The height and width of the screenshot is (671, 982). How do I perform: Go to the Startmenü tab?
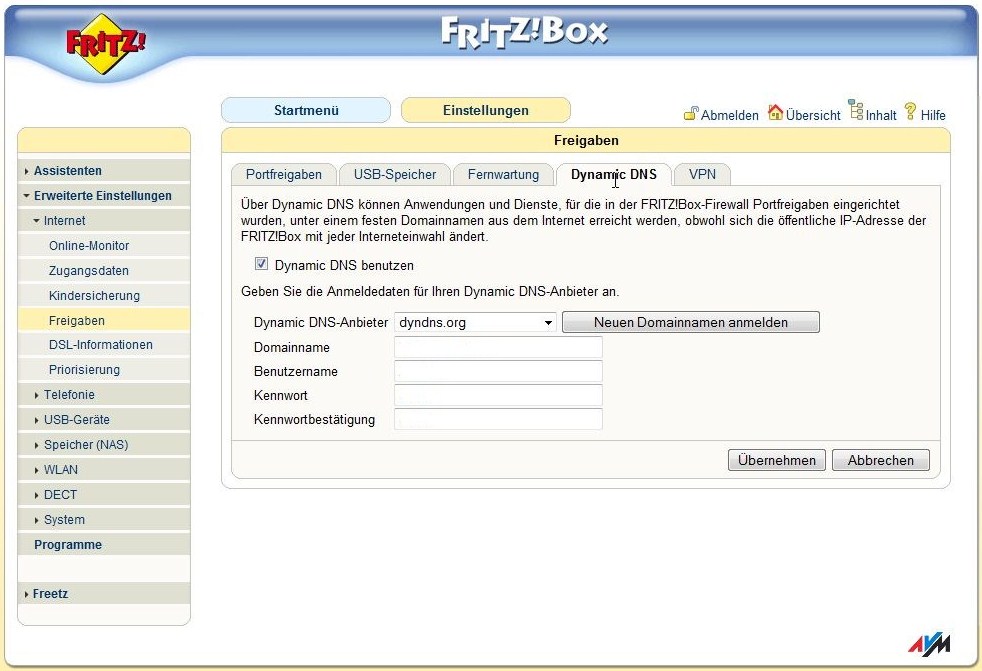click(306, 110)
